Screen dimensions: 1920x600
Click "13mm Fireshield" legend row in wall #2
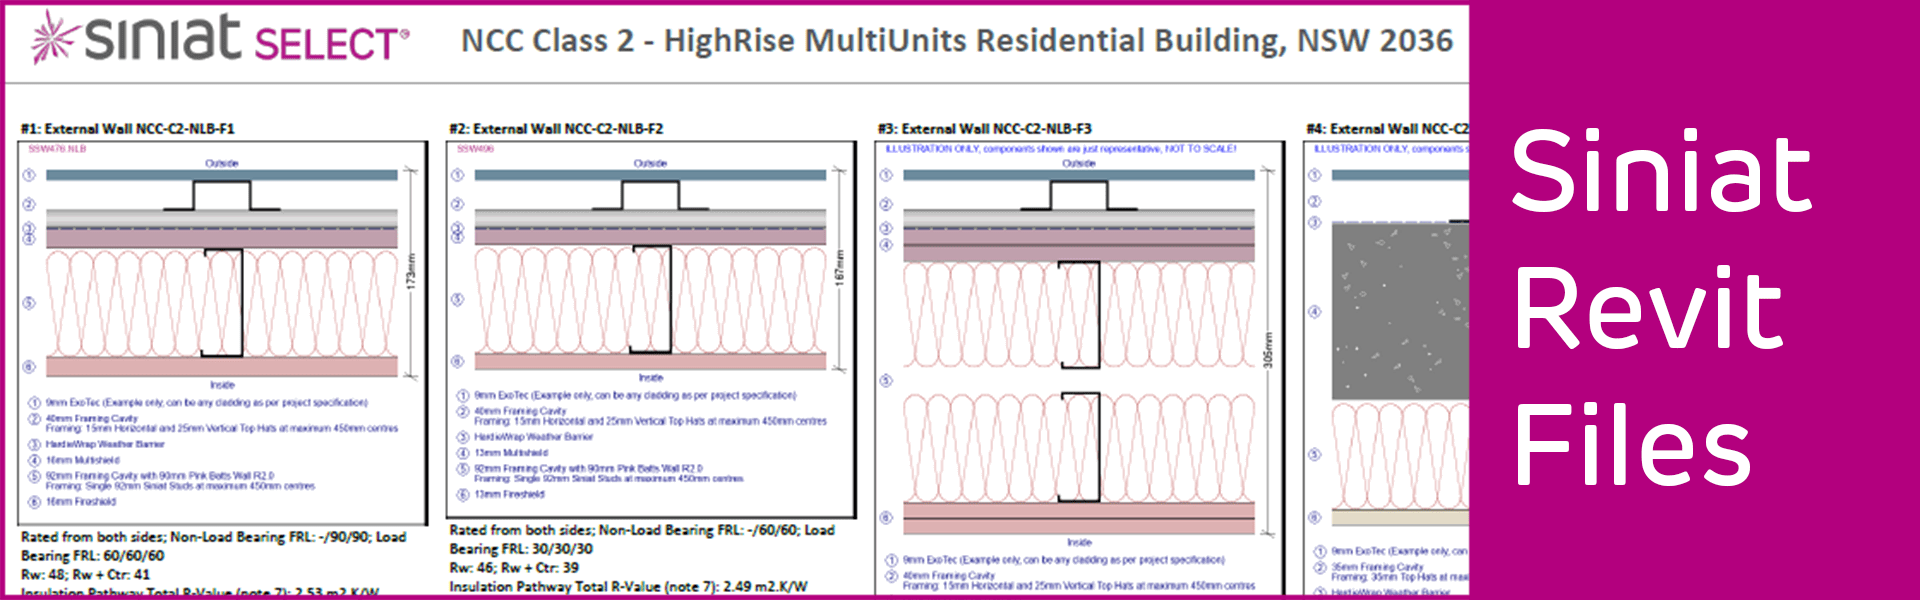(x=501, y=495)
